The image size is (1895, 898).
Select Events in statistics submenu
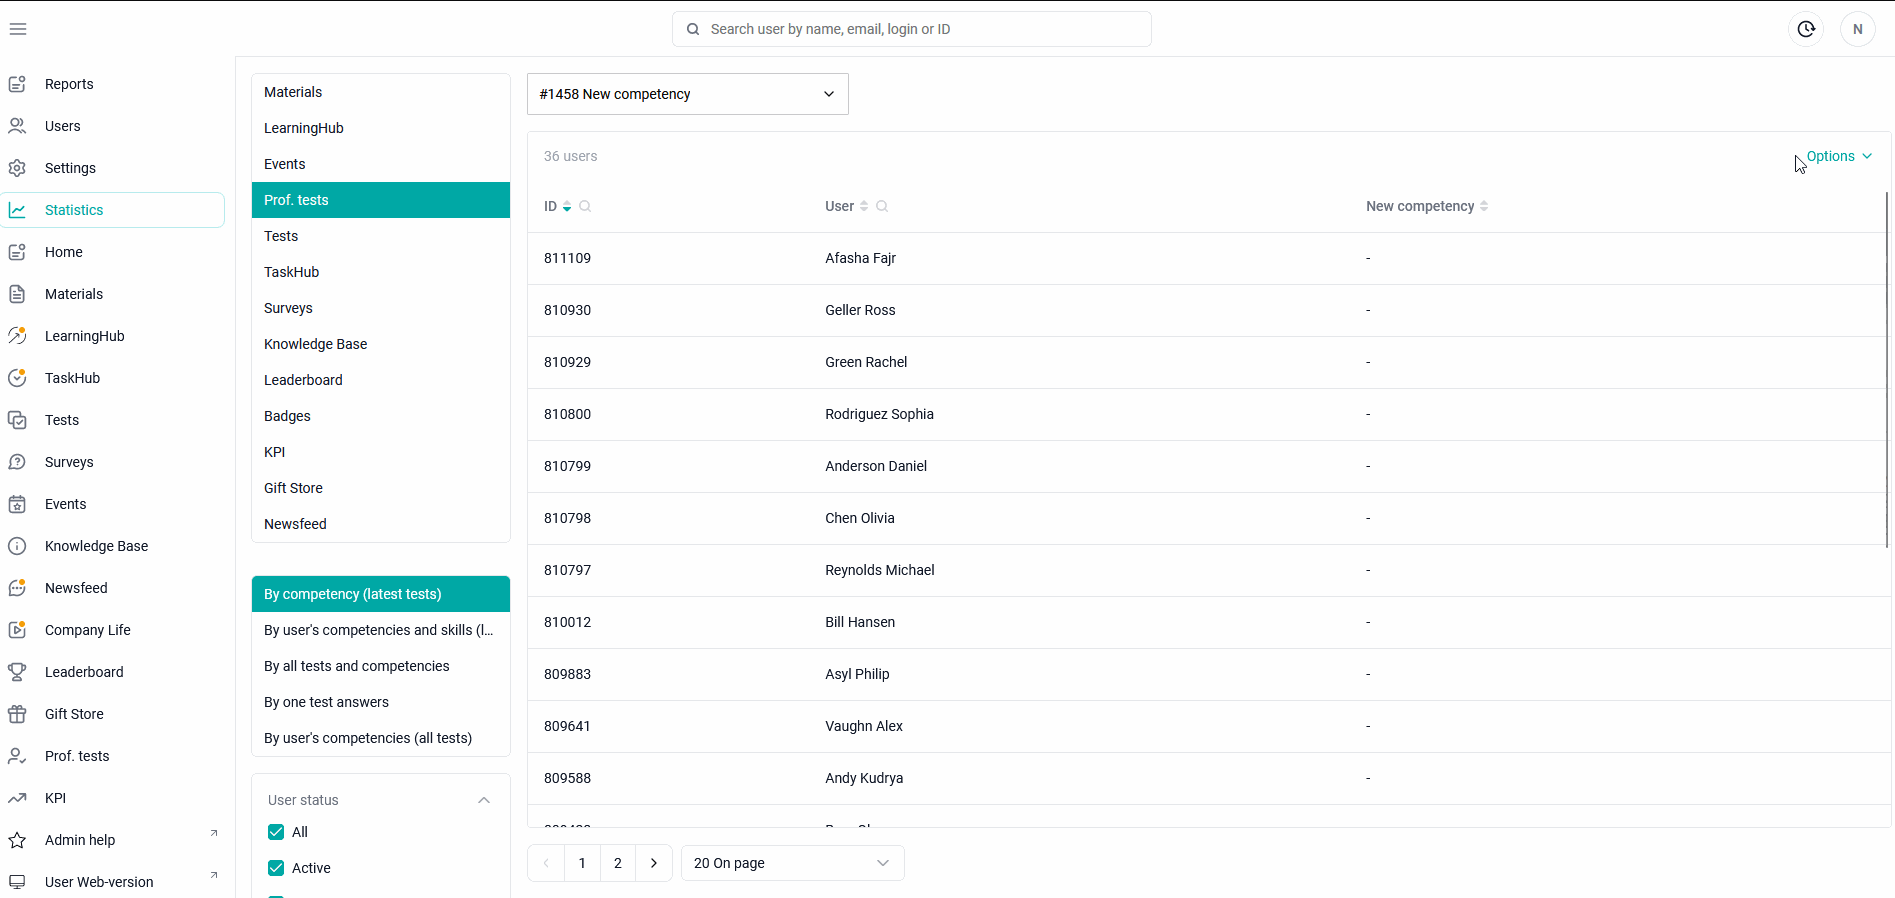pyautogui.click(x=381, y=164)
